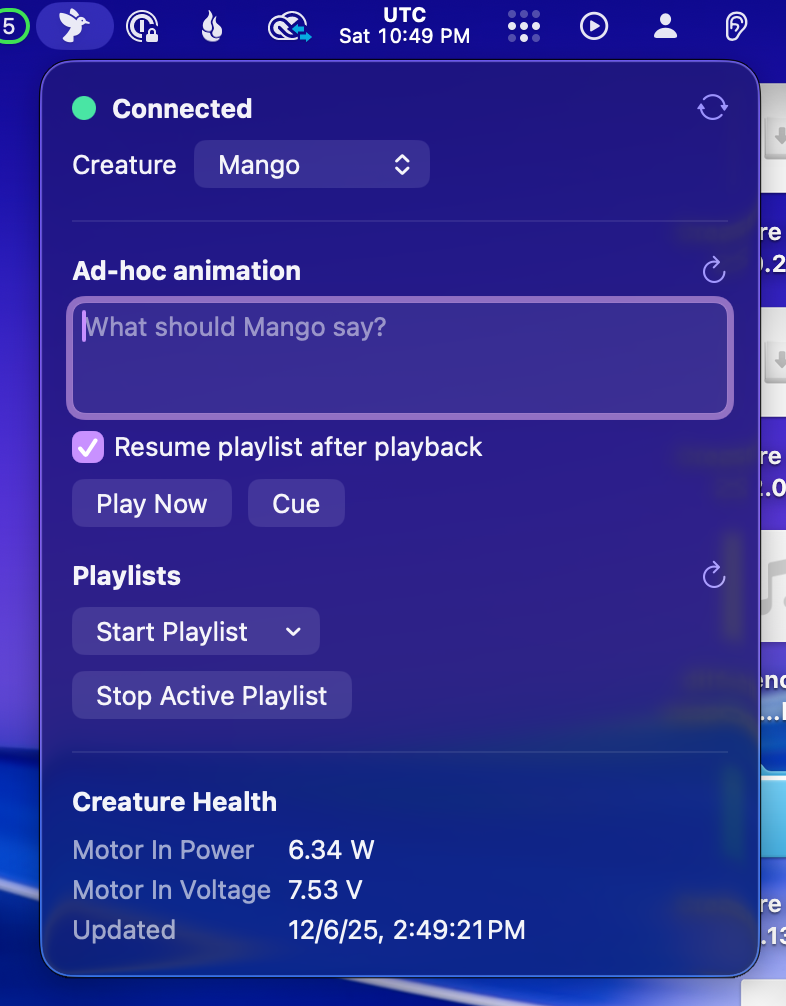Click the Updated label
786x1006 pixels.
[x=124, y=930]
